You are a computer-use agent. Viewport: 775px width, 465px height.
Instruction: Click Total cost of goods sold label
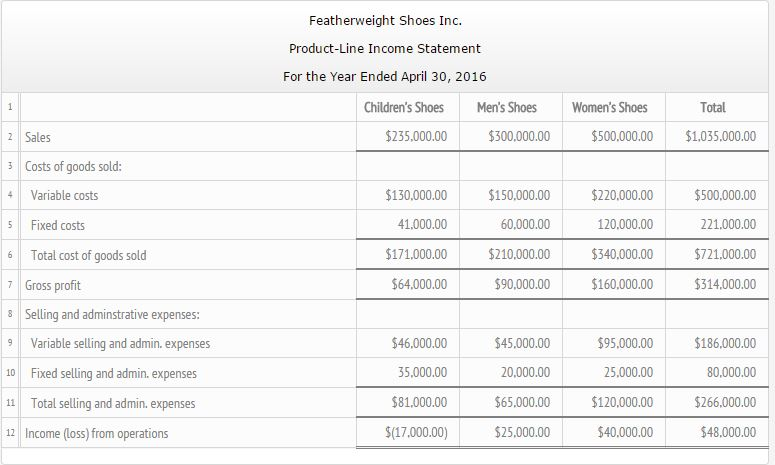point(88,255)
